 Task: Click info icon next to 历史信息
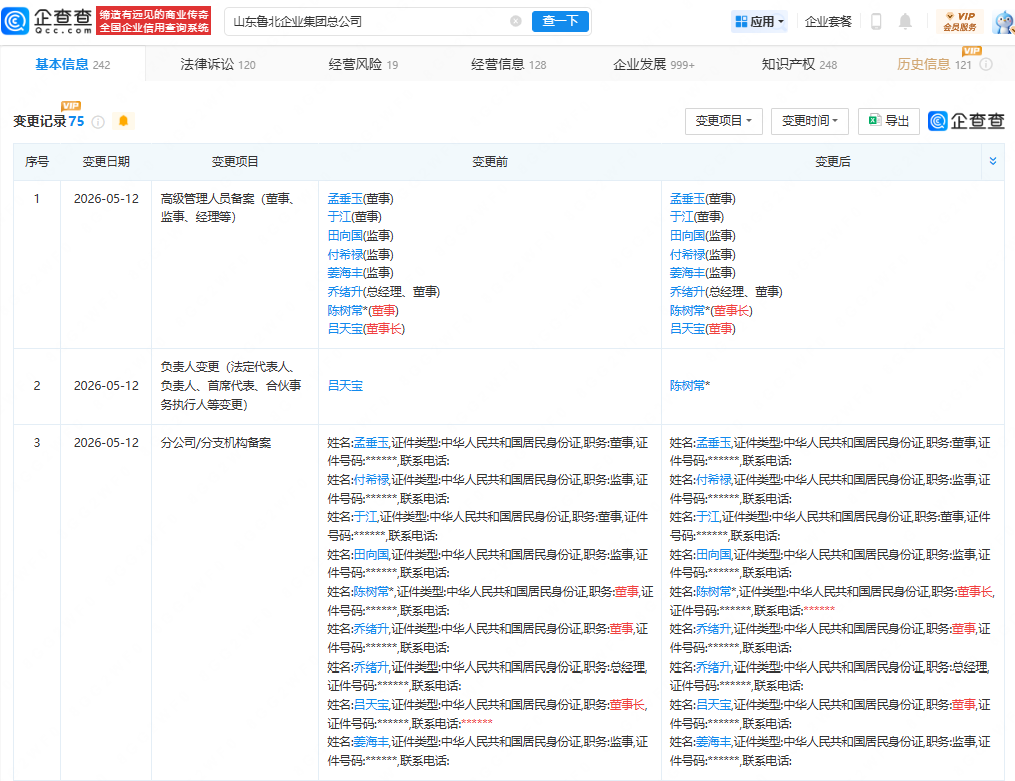986,65
